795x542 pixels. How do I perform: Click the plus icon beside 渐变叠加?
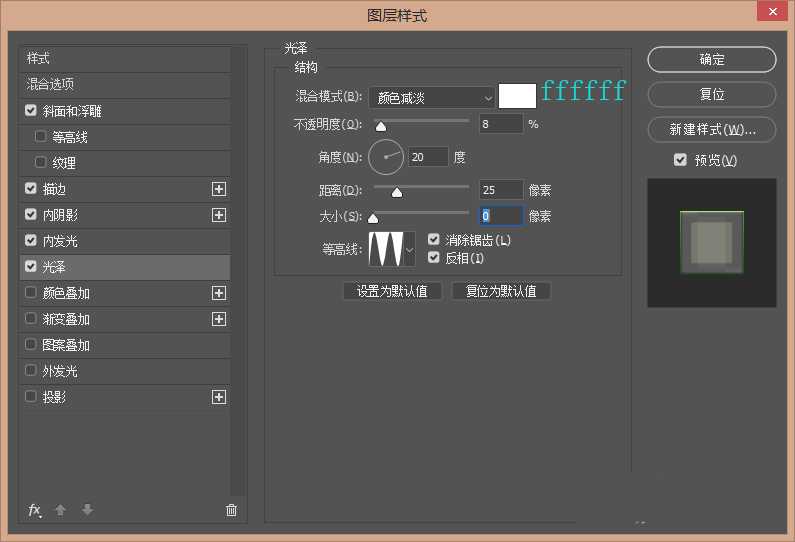pos(219,319)
